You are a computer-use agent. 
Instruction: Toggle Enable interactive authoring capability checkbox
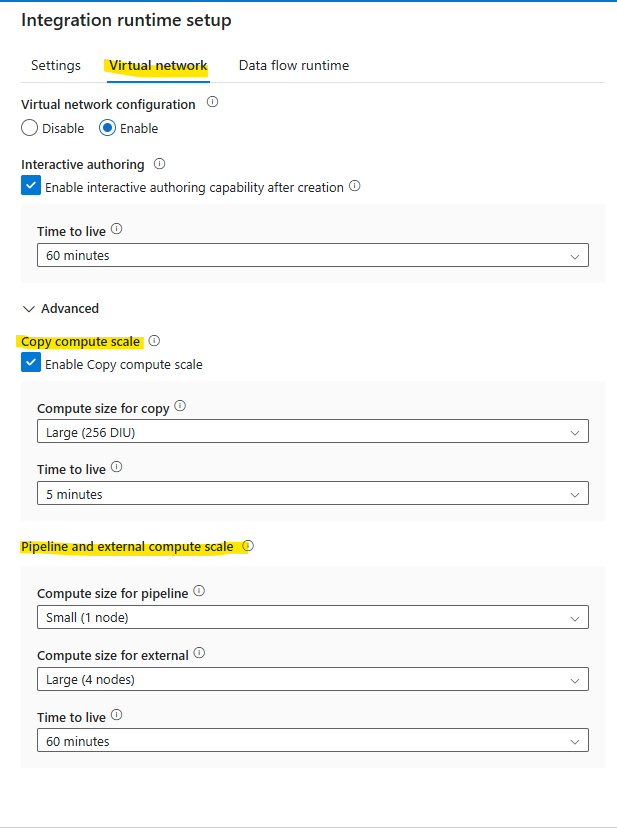coord(31,186)
